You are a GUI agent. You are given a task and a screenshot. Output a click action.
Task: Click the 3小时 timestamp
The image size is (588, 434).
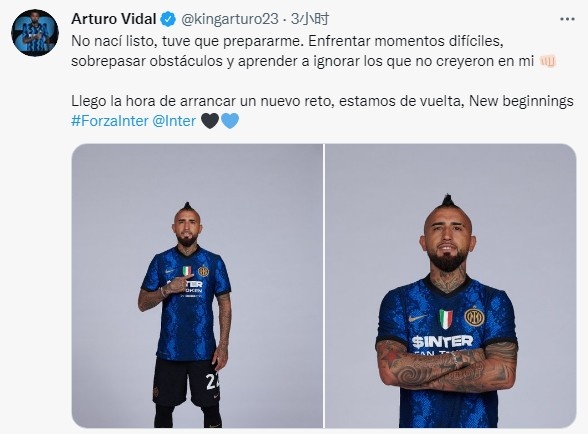tap(310, 19)
